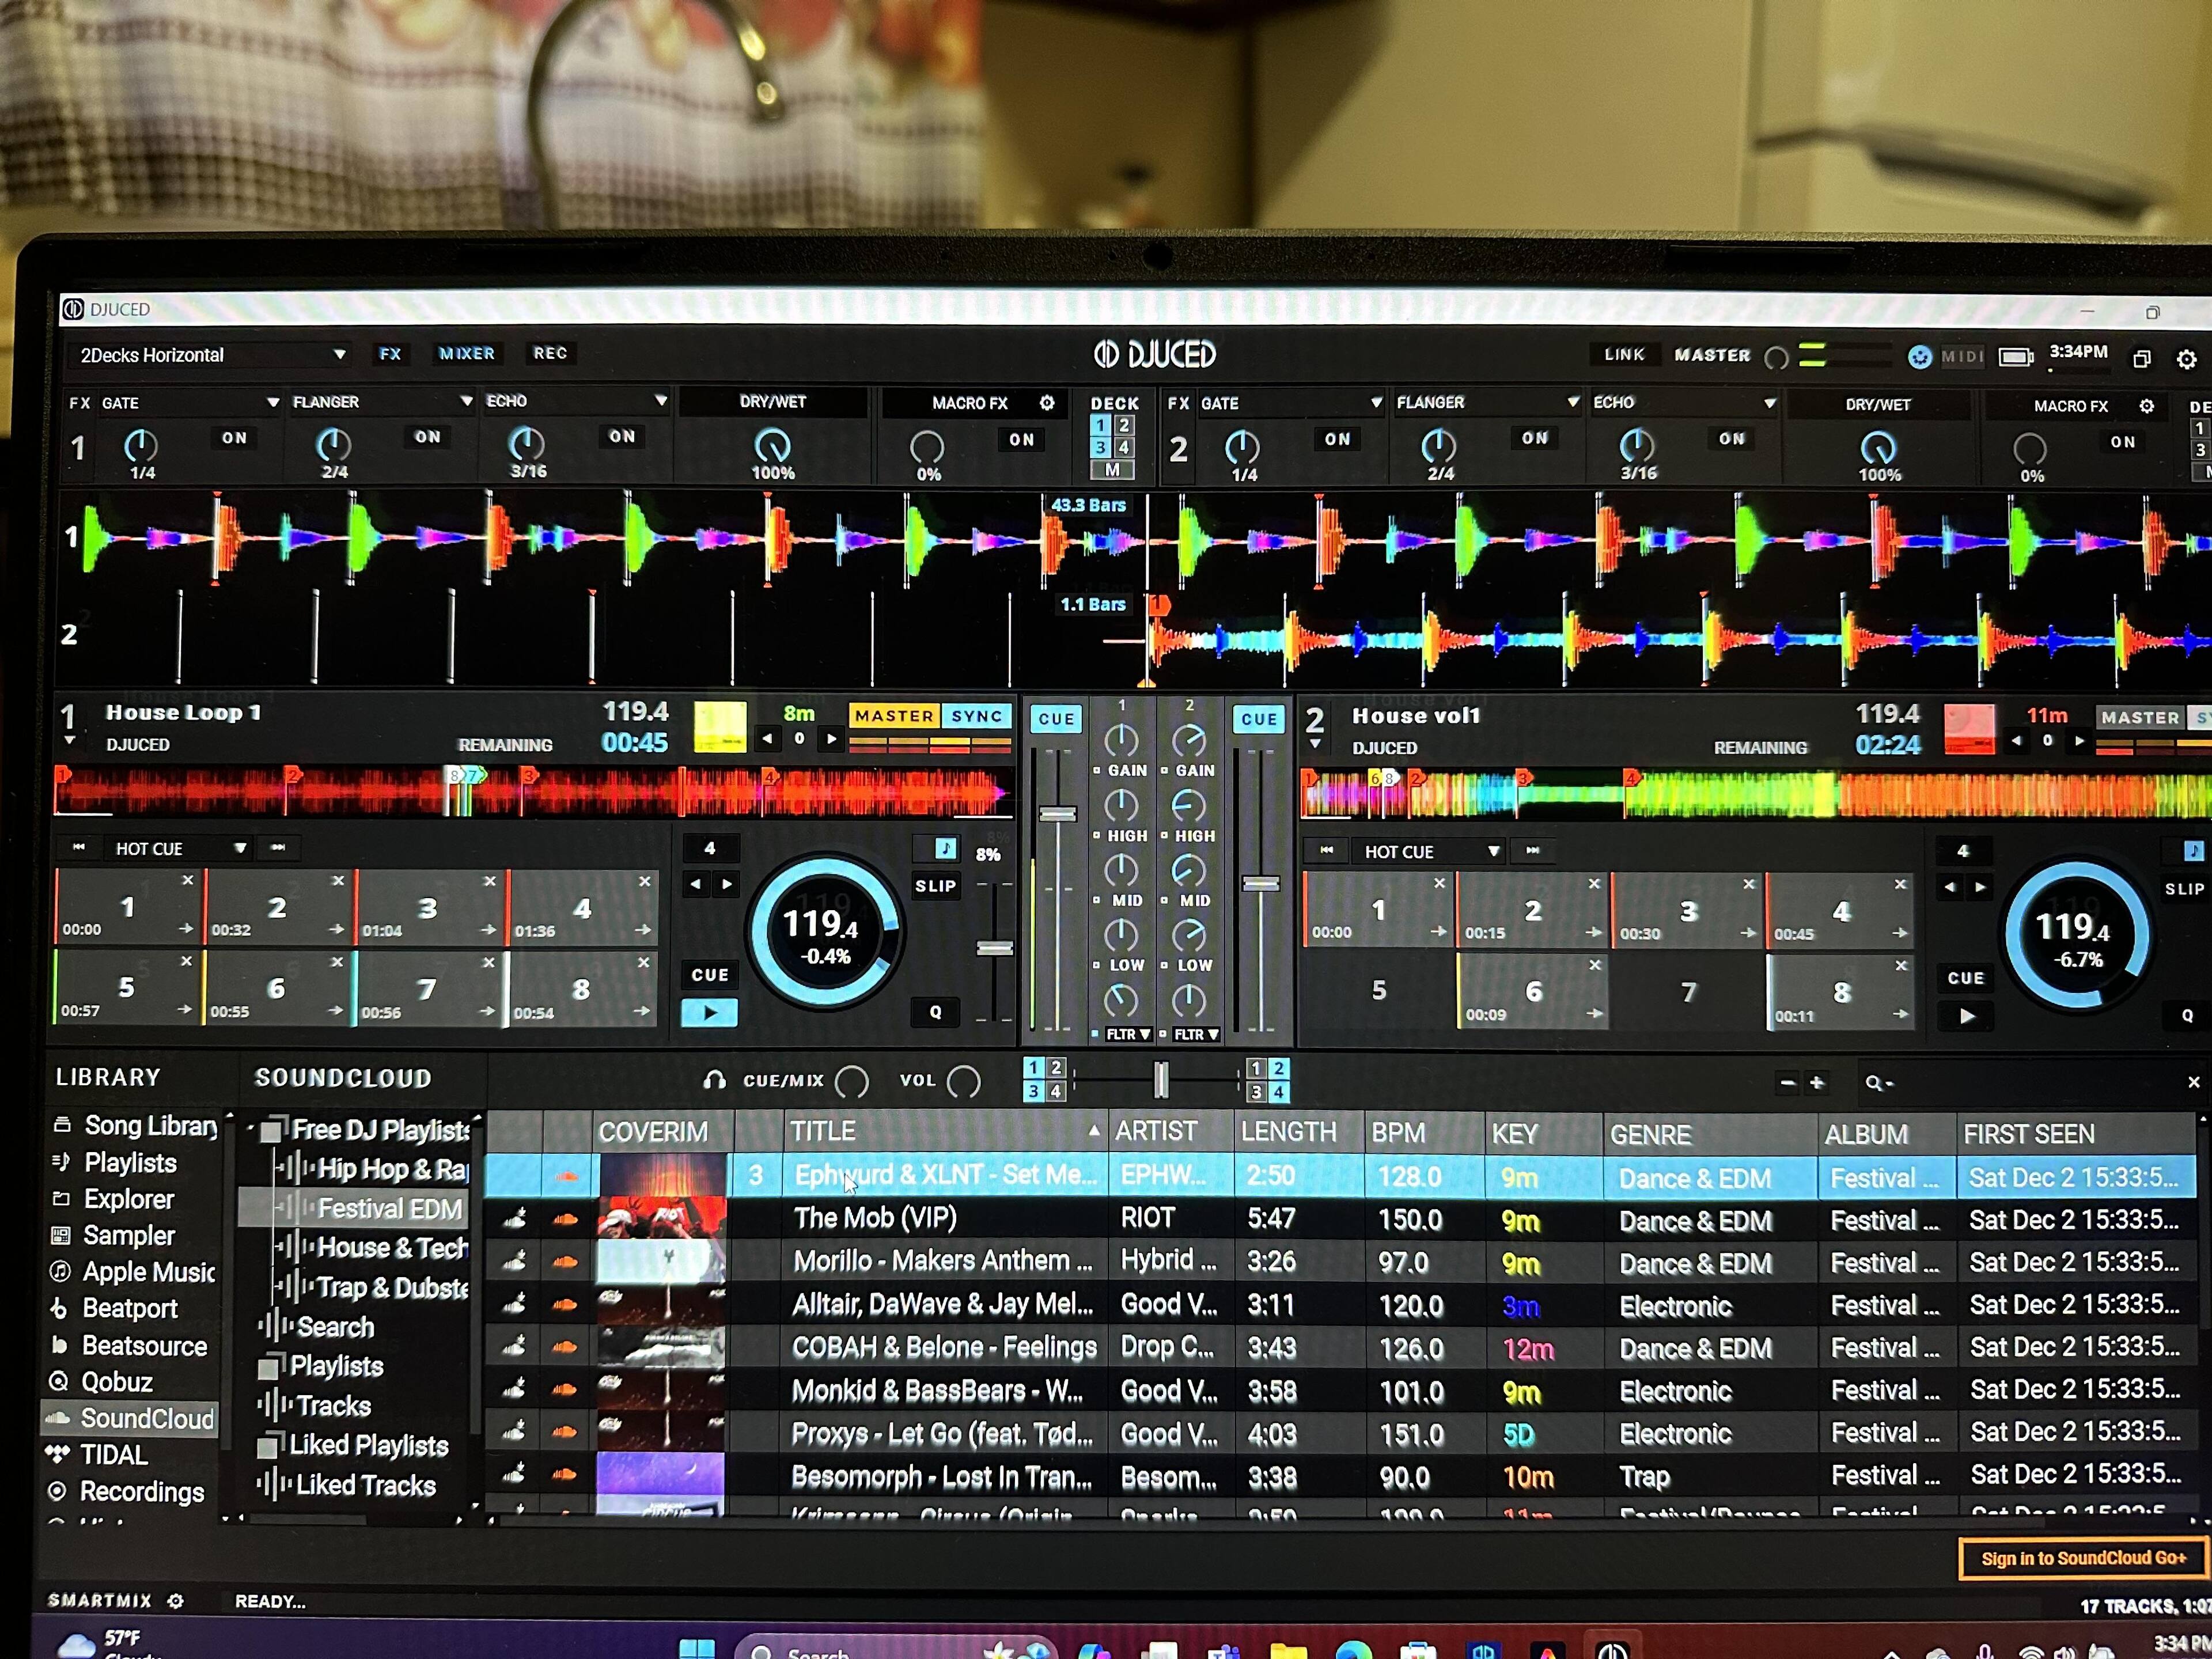Open deck 1 HOT CUE mode dropdown
The height and width of the screenshot is (1659, 2212).
240,848
